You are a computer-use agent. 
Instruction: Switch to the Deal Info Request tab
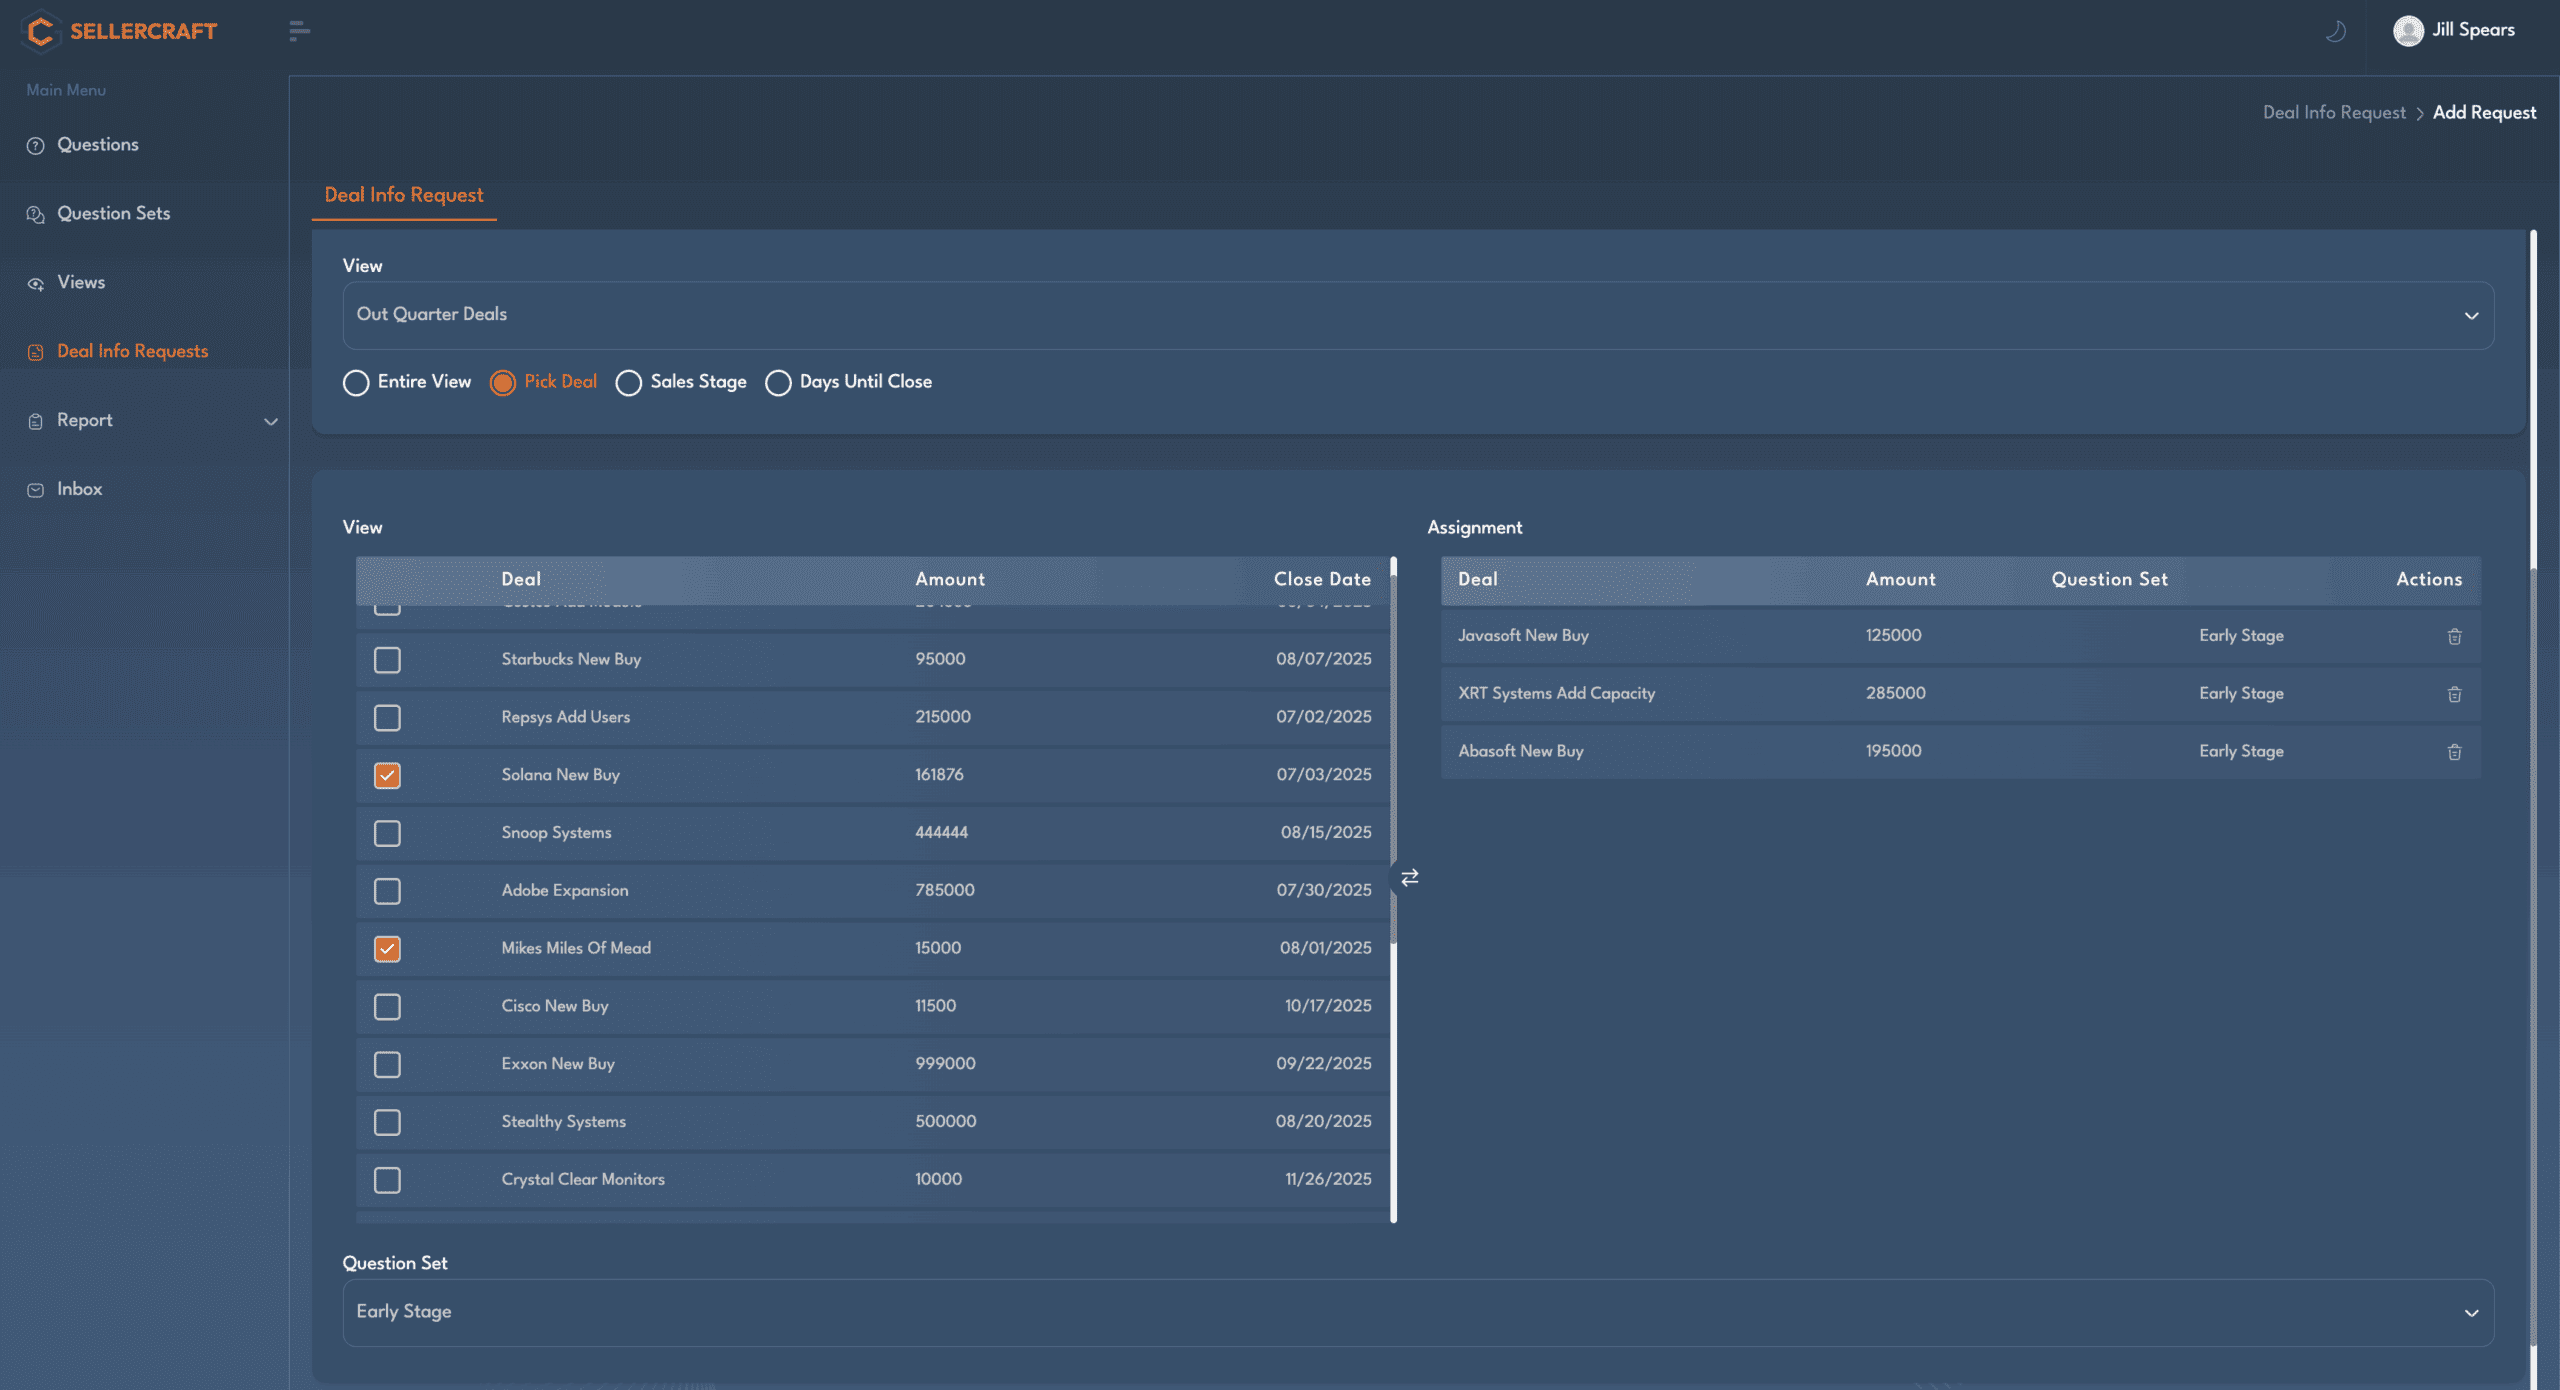point(403,195)
